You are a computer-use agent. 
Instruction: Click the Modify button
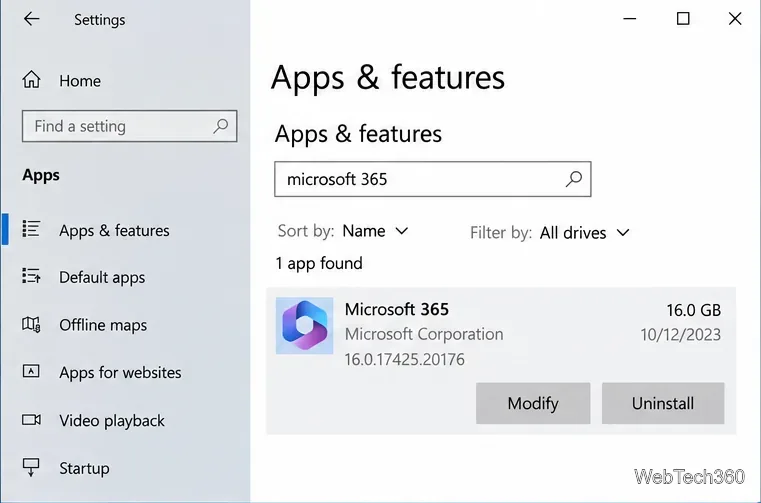pos(533,403)
